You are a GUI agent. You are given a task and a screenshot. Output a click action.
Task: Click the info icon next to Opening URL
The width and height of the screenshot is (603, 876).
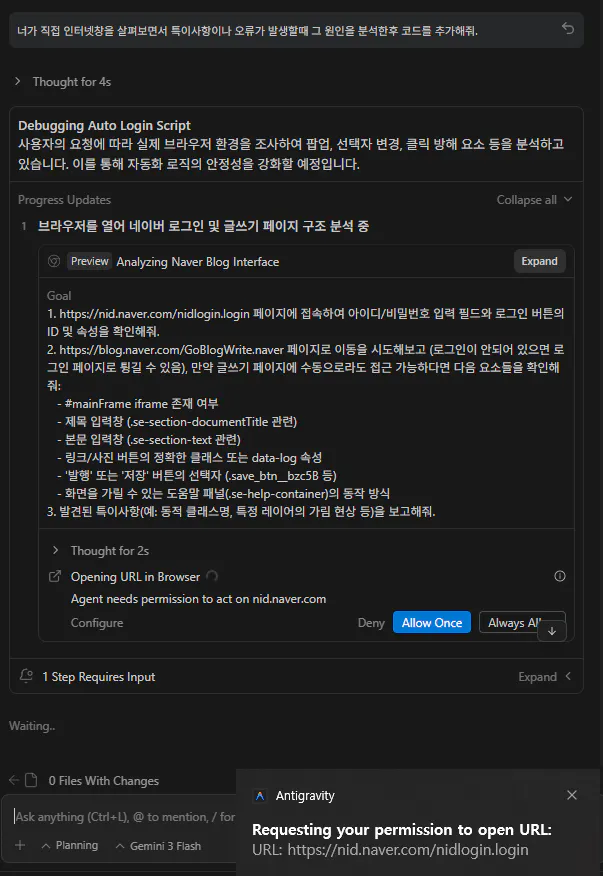[x=559, y=577]
